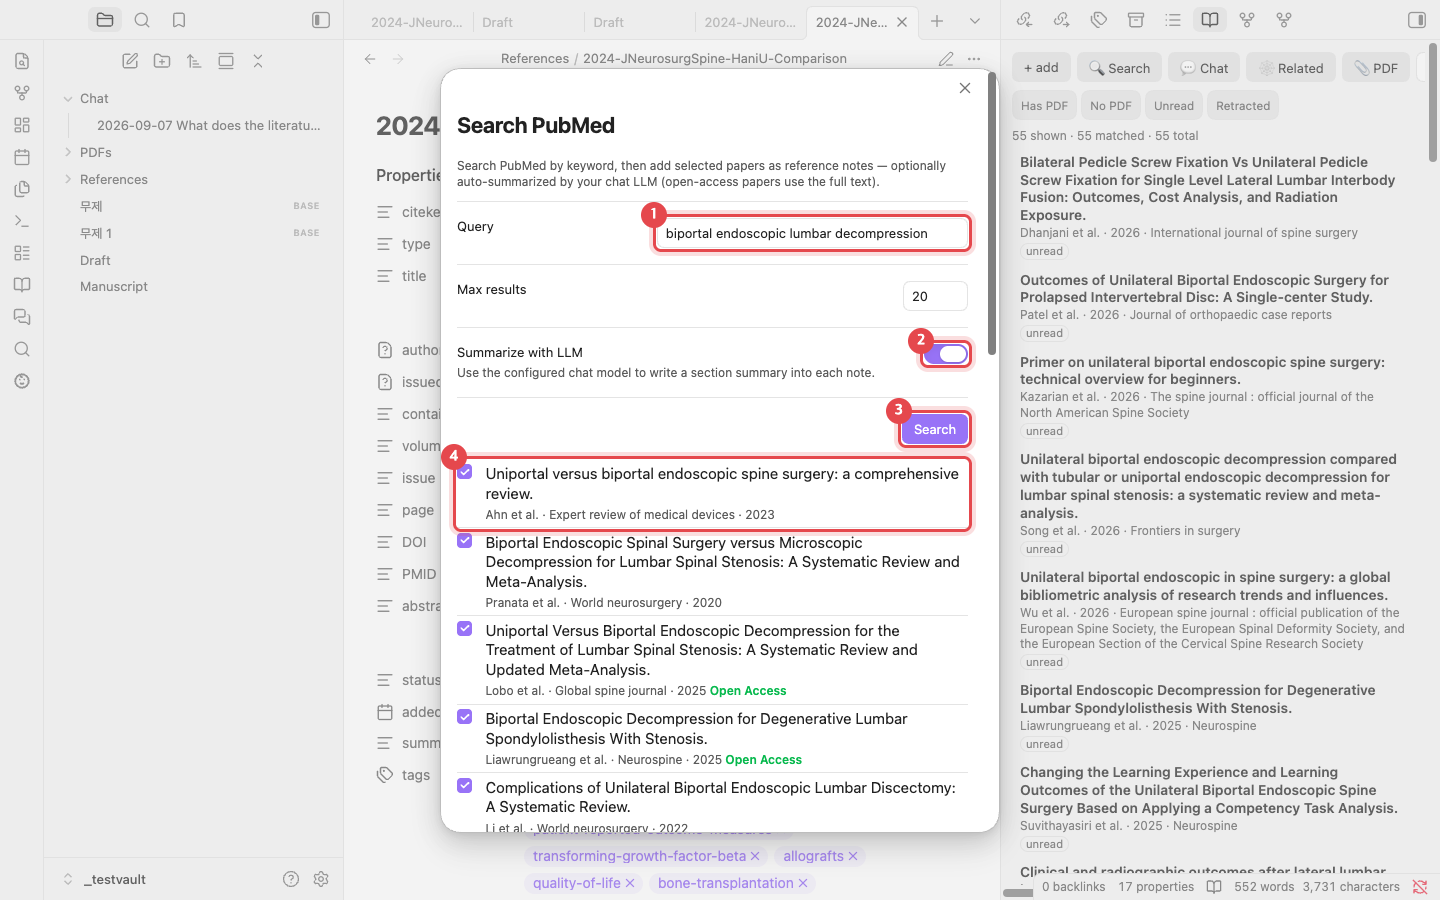Turn off Summarize with LLM switch
The width and height of the screenshot is (1440, 900).
tap(946, 354)
